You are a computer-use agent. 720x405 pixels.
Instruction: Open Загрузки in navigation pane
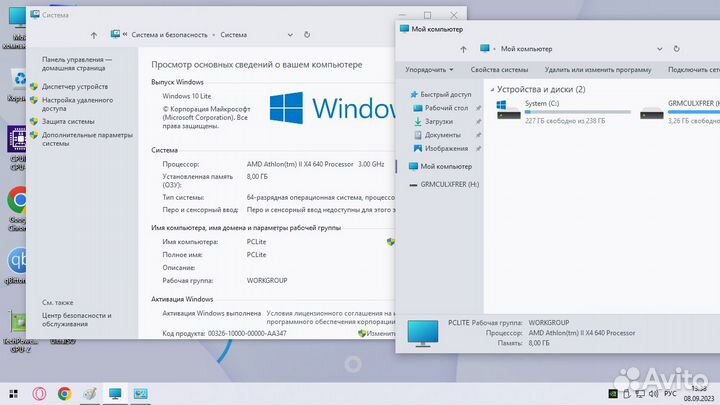[x=439, y=121]
